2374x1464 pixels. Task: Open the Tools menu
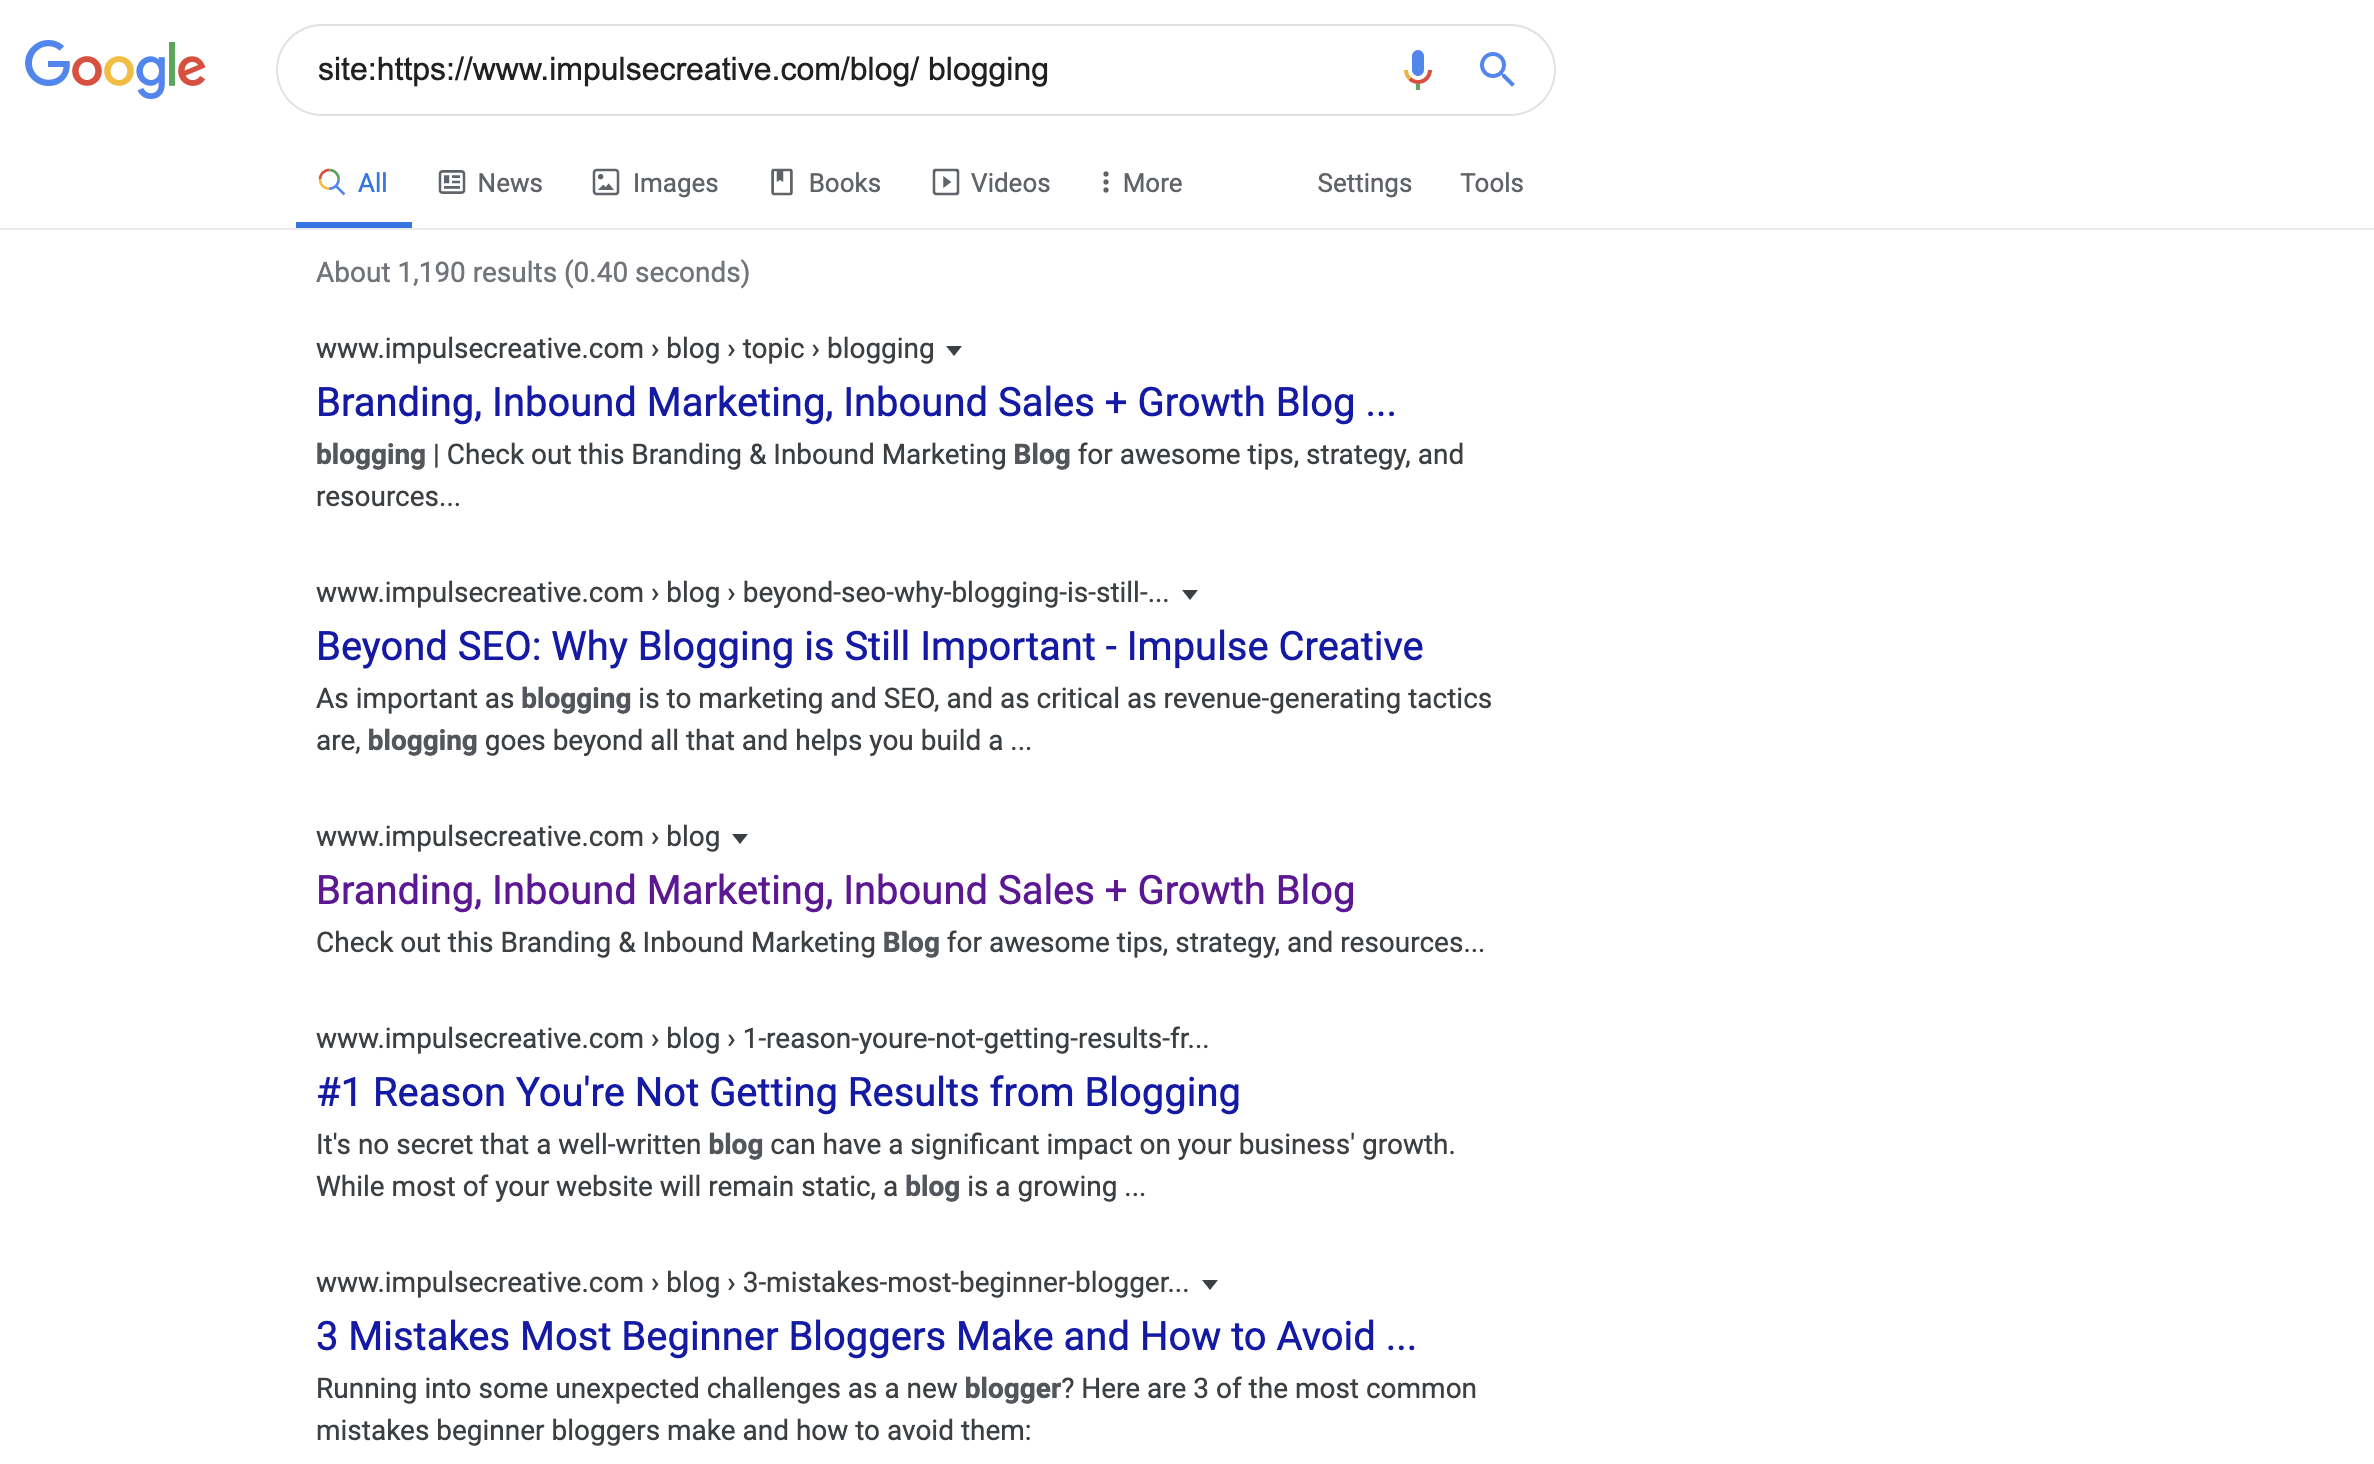[1491, 182]
